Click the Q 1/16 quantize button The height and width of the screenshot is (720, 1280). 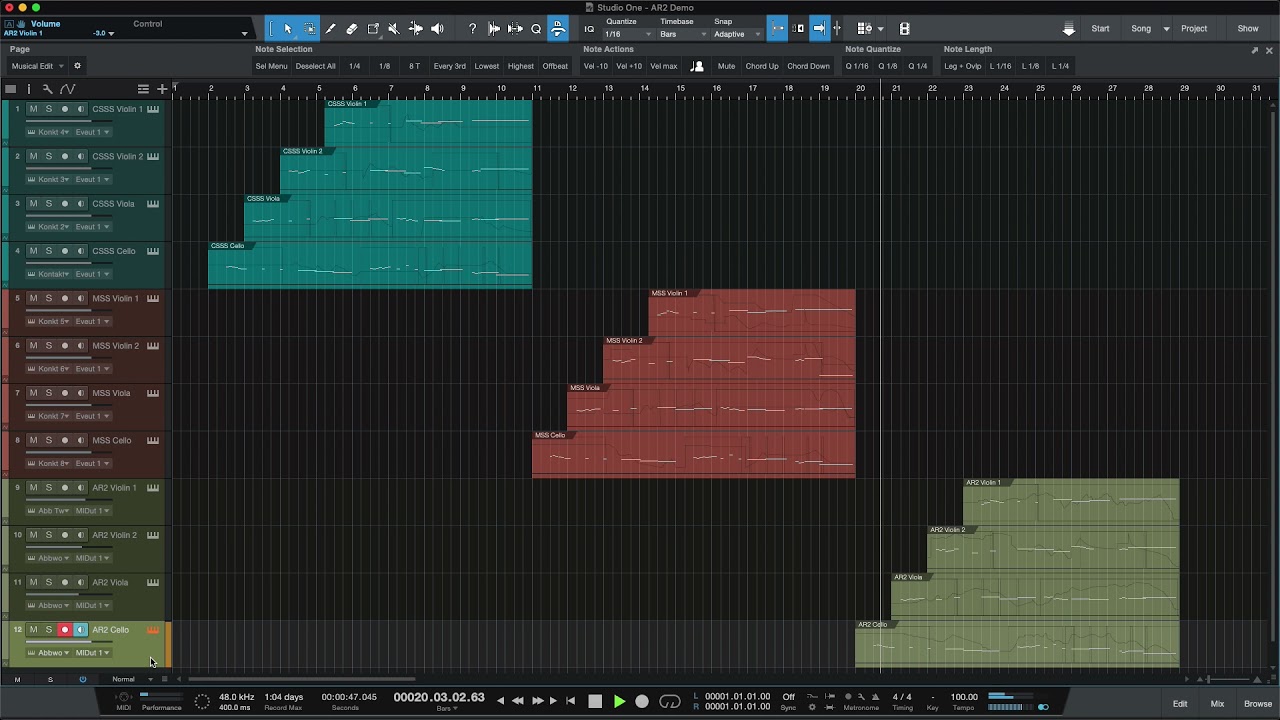coord(857,66)
